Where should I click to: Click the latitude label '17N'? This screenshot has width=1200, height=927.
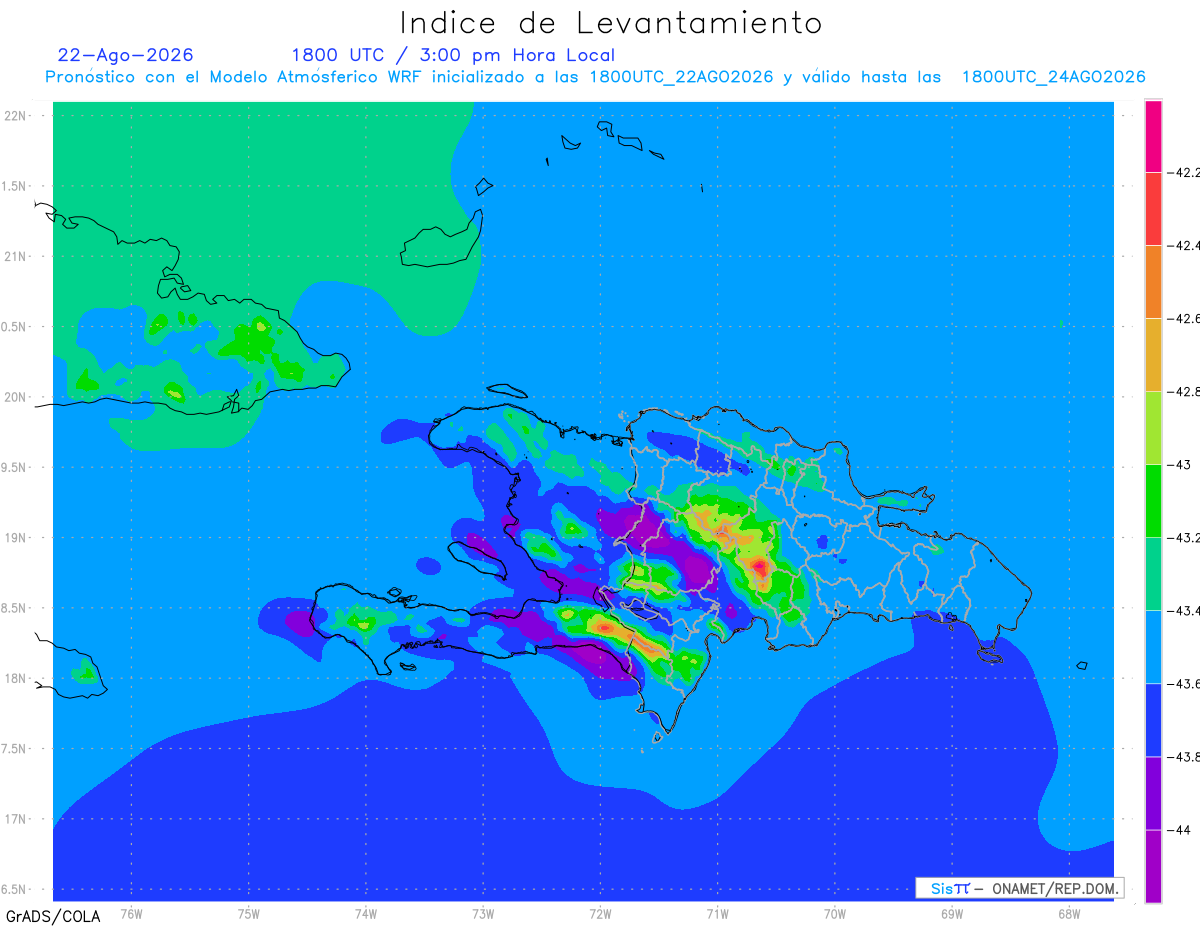(16, 819)
